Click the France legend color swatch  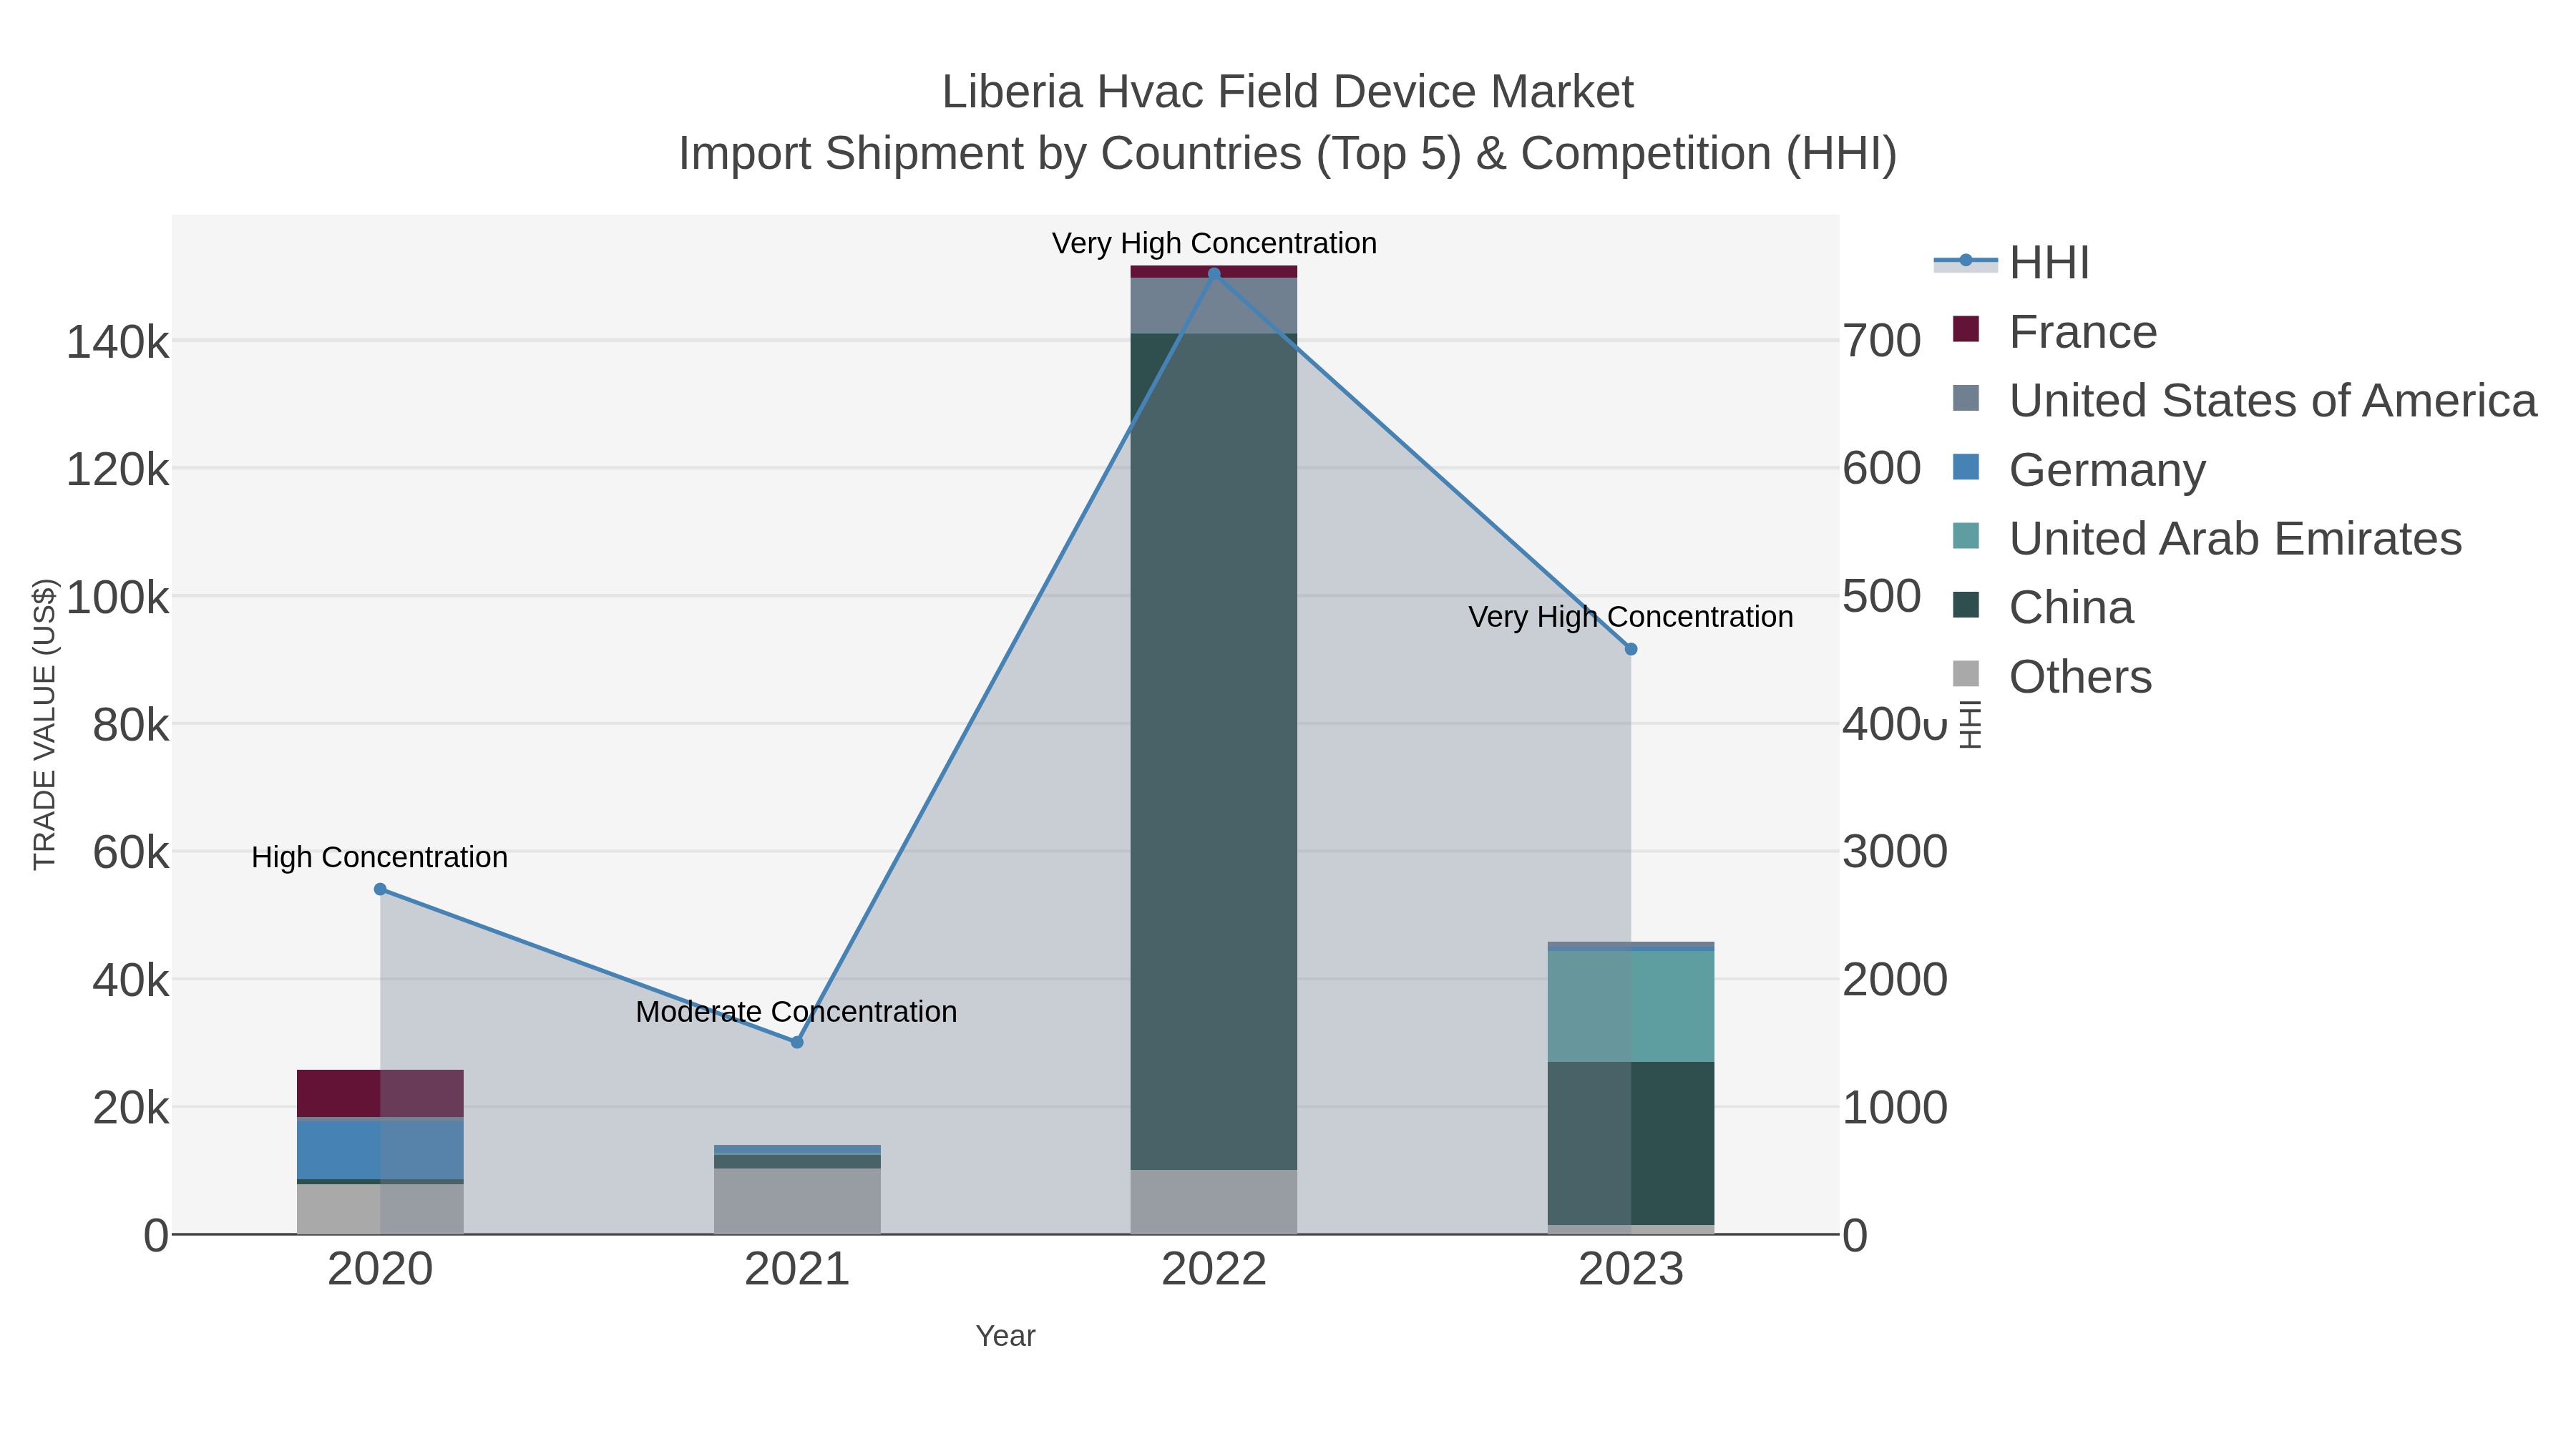pos(1966,330)
